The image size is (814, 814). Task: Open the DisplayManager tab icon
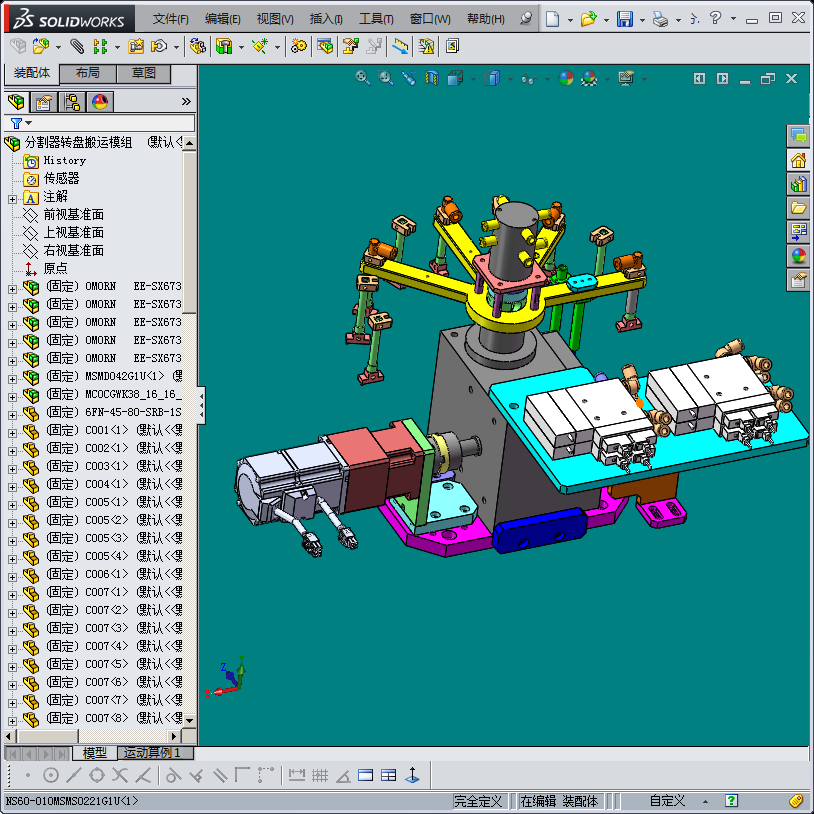[x=100, y=102]
